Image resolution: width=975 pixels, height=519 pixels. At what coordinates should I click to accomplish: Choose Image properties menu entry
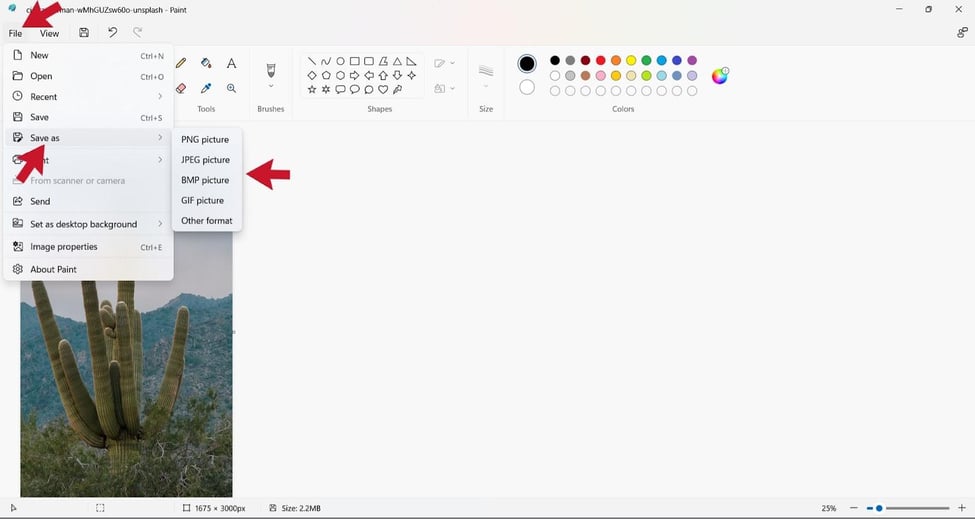tap(88, 247)
